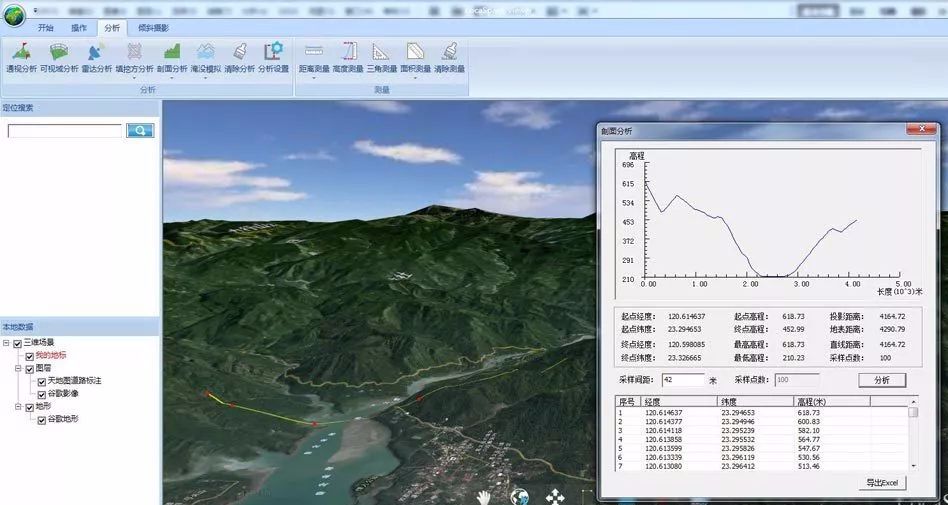948x505 pixels.
Task: Click the 采样间距 input field
Action: [683, 380]
